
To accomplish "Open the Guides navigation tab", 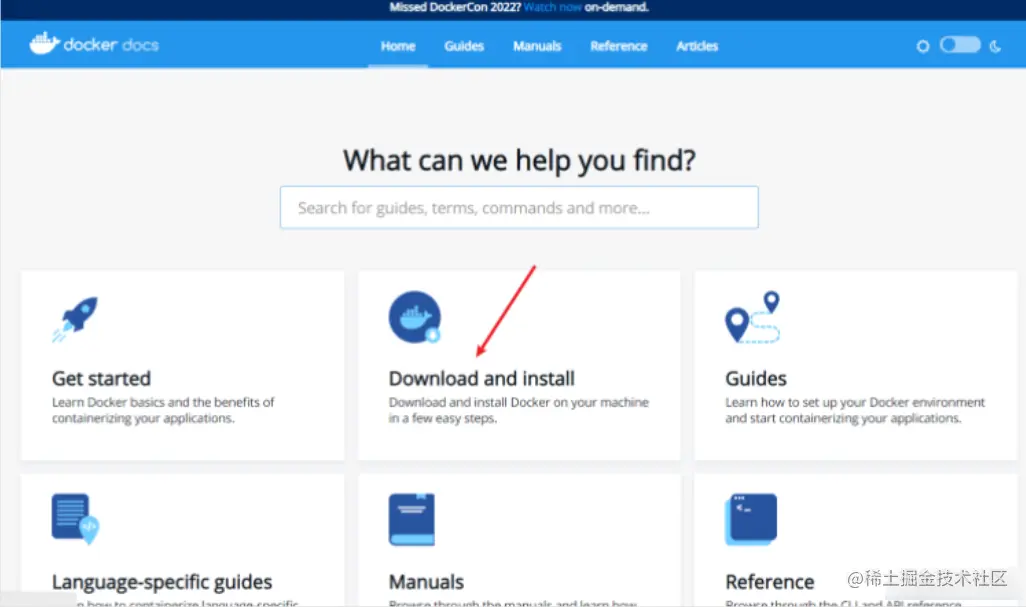I will click(x=464, y=46).
